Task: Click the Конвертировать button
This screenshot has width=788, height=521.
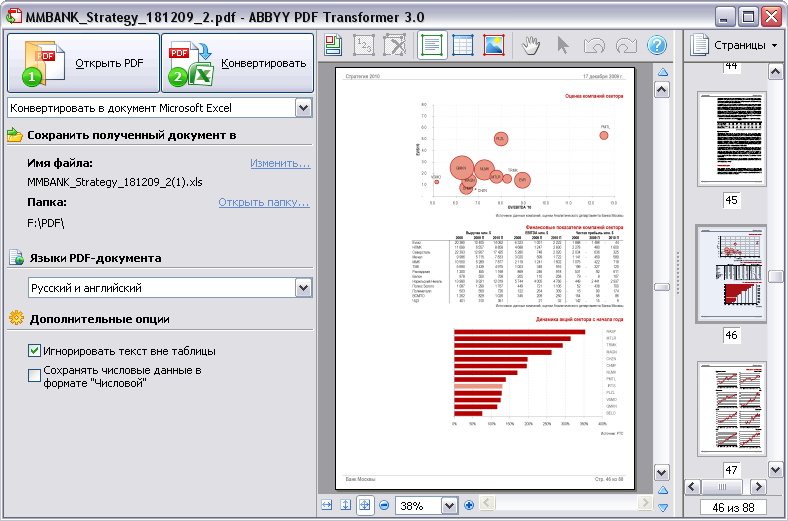Action: tap(237, 63)
